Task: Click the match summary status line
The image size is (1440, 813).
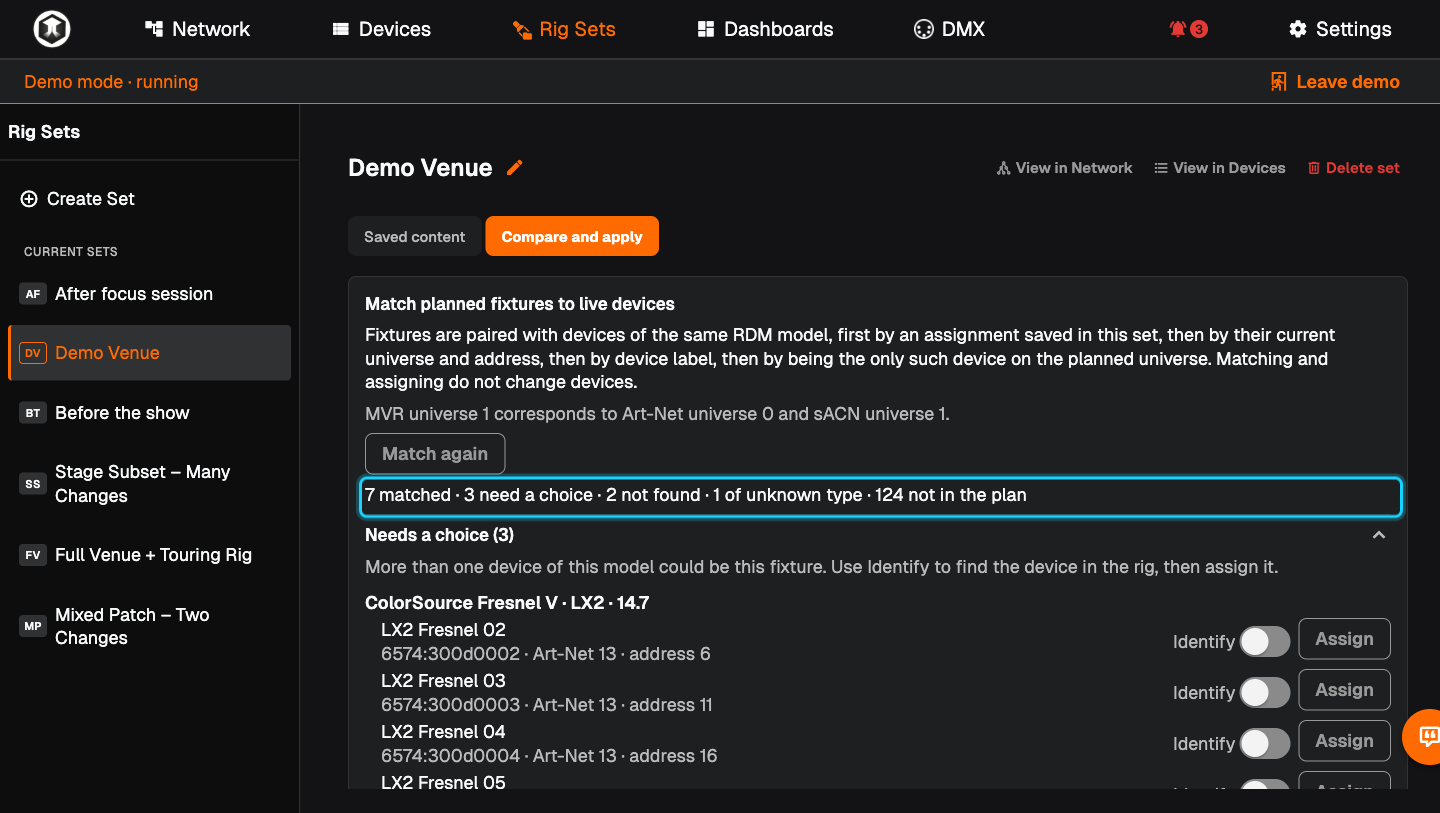Action: [881, 496]
